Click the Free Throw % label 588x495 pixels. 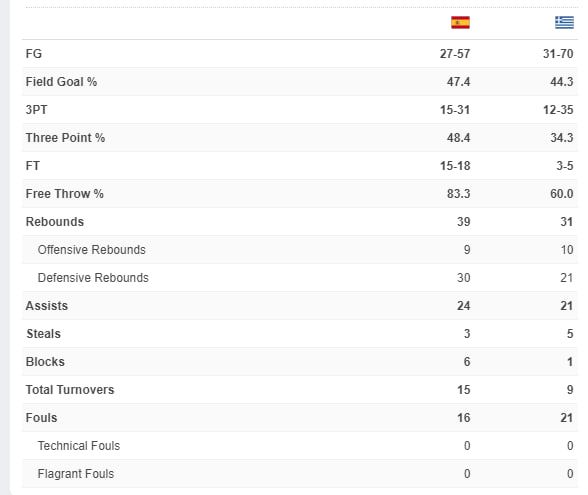[64, 194]
